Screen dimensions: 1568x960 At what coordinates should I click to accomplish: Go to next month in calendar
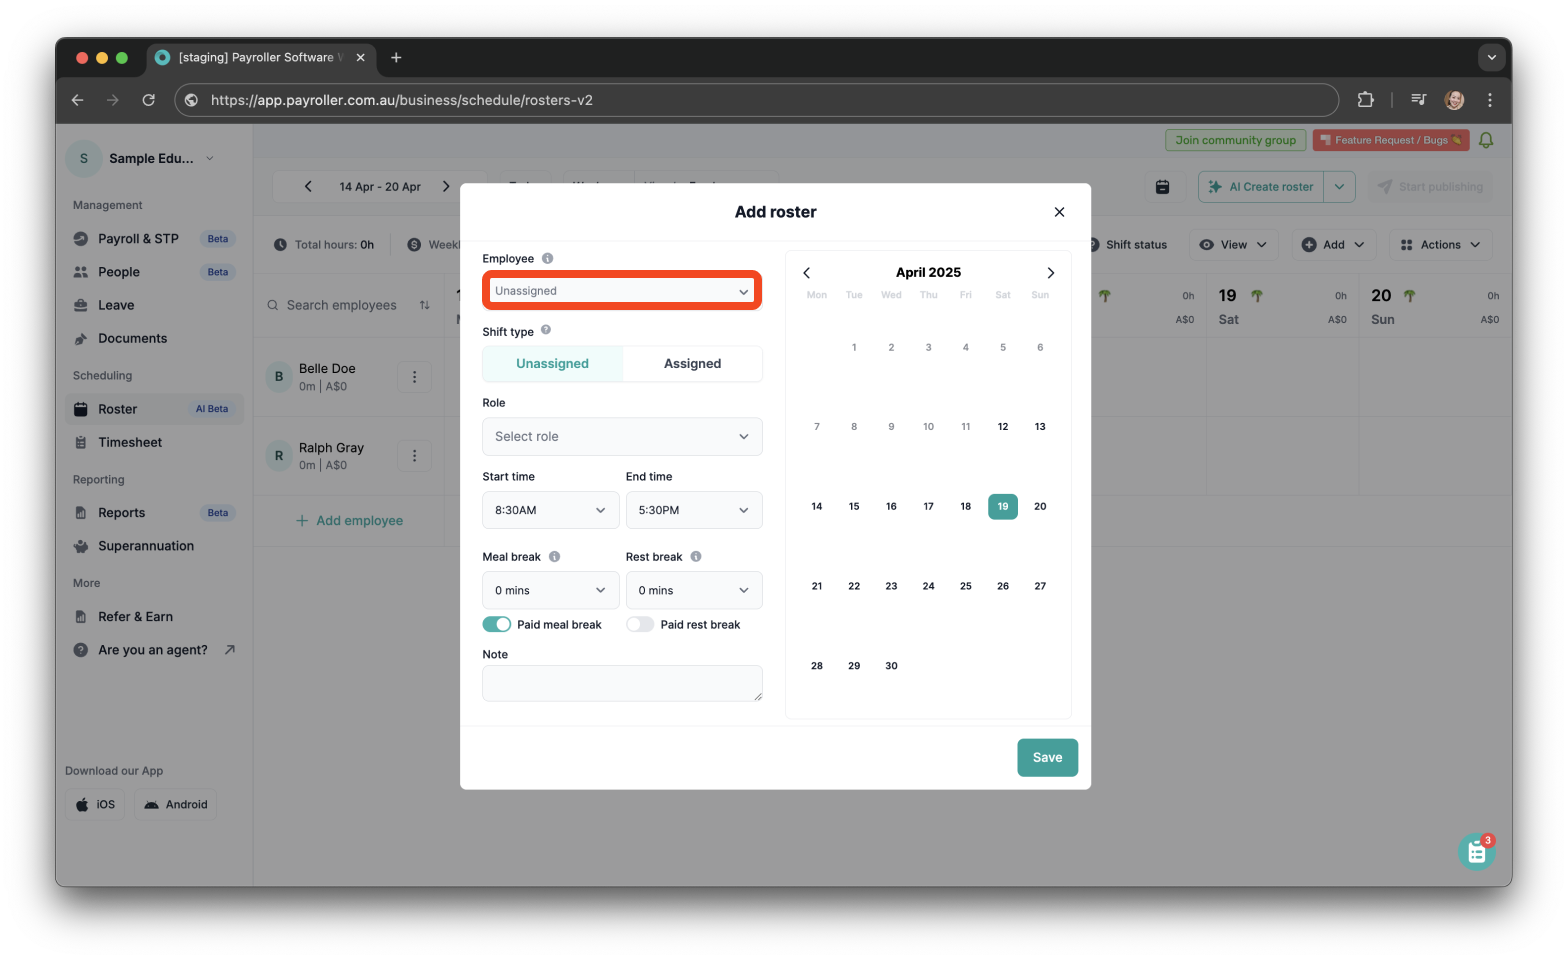[x=1050, y=273]
